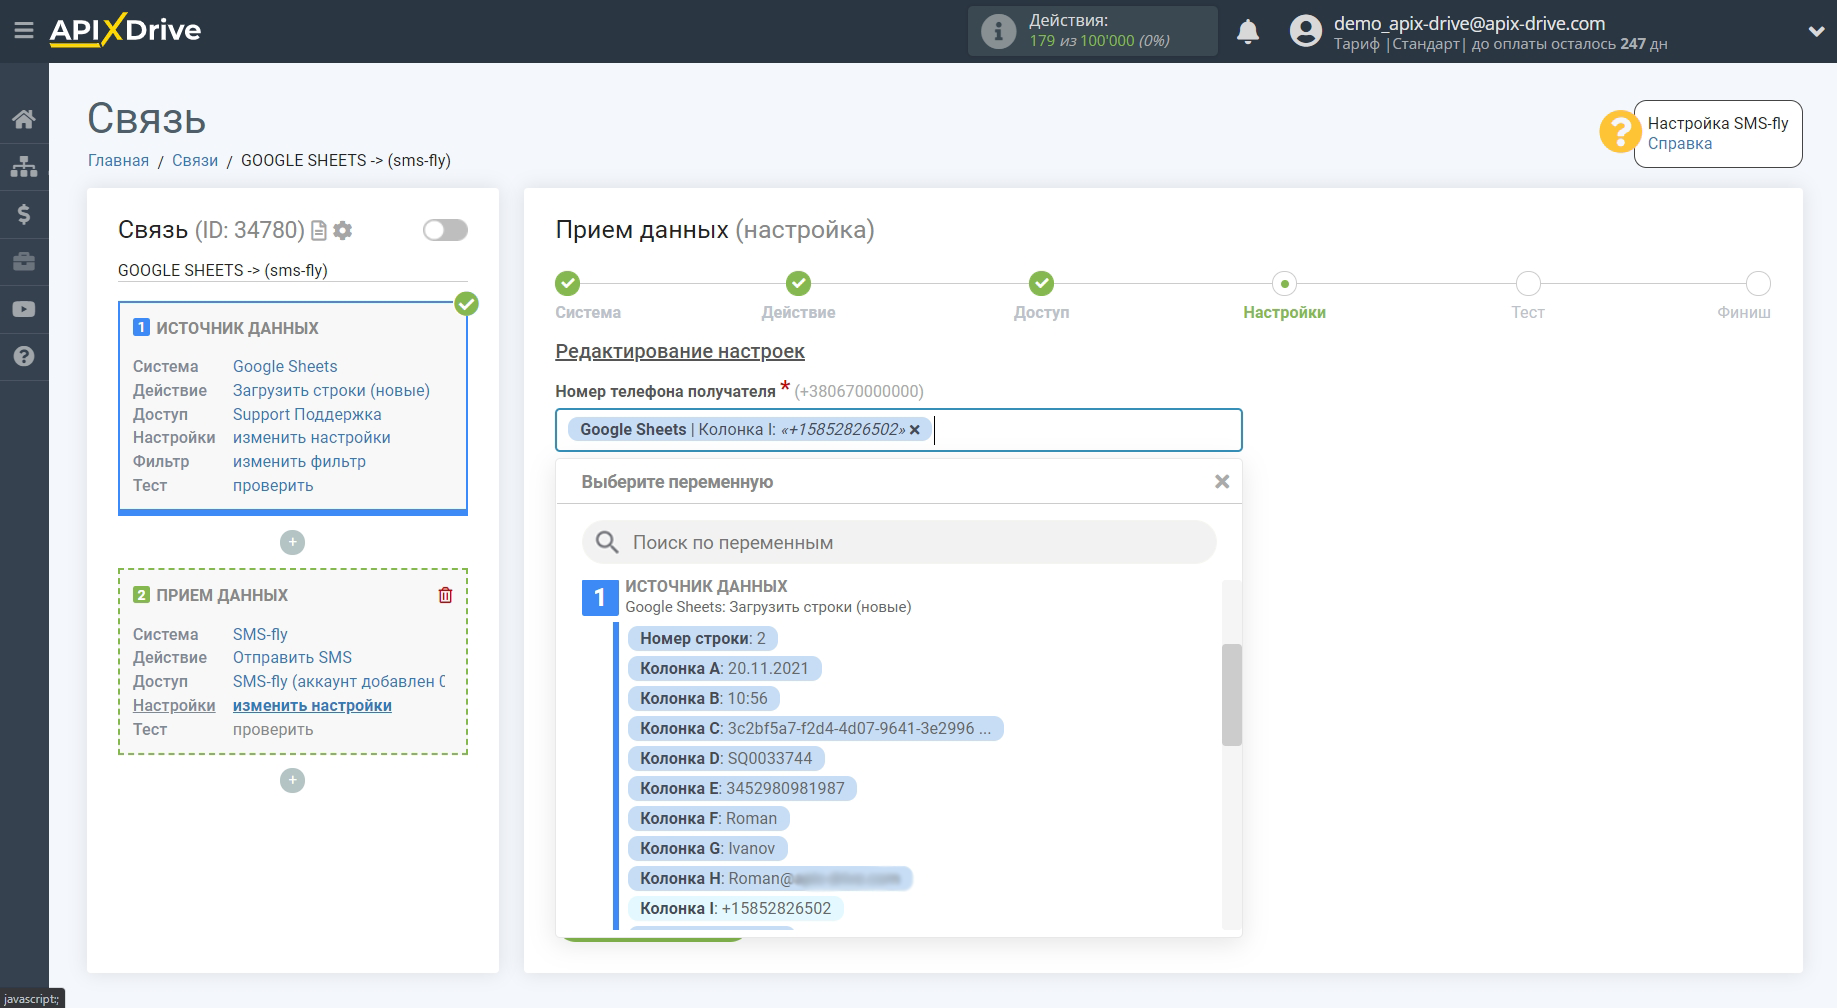Add step with plus button below data source
Image resolution: width=1837 pixels, height=1008 pixels.
coord(292,542)
